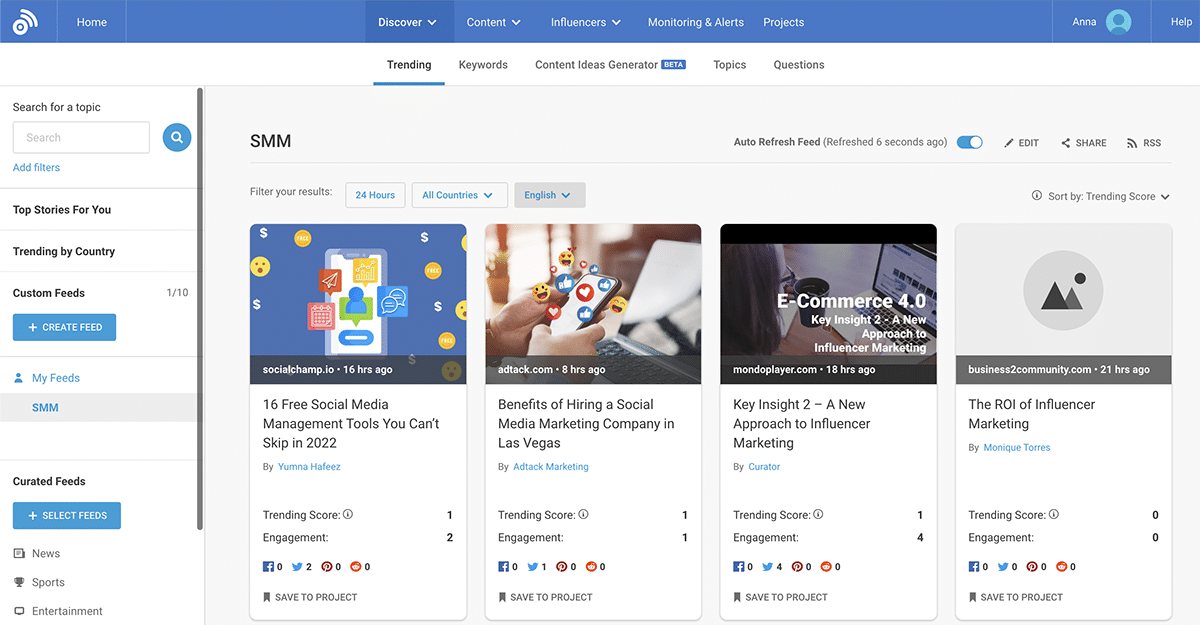1200x625 pixels.
Task: Click the topic search input field
Action: 81,138
